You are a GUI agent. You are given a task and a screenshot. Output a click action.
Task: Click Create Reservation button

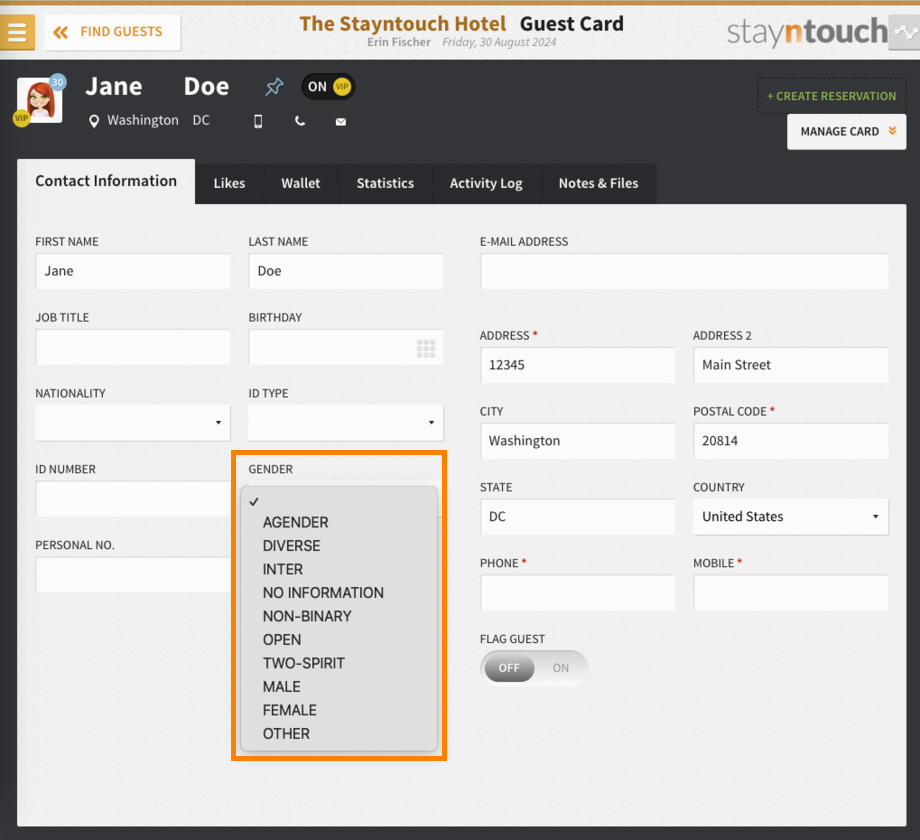coord(831,96)
